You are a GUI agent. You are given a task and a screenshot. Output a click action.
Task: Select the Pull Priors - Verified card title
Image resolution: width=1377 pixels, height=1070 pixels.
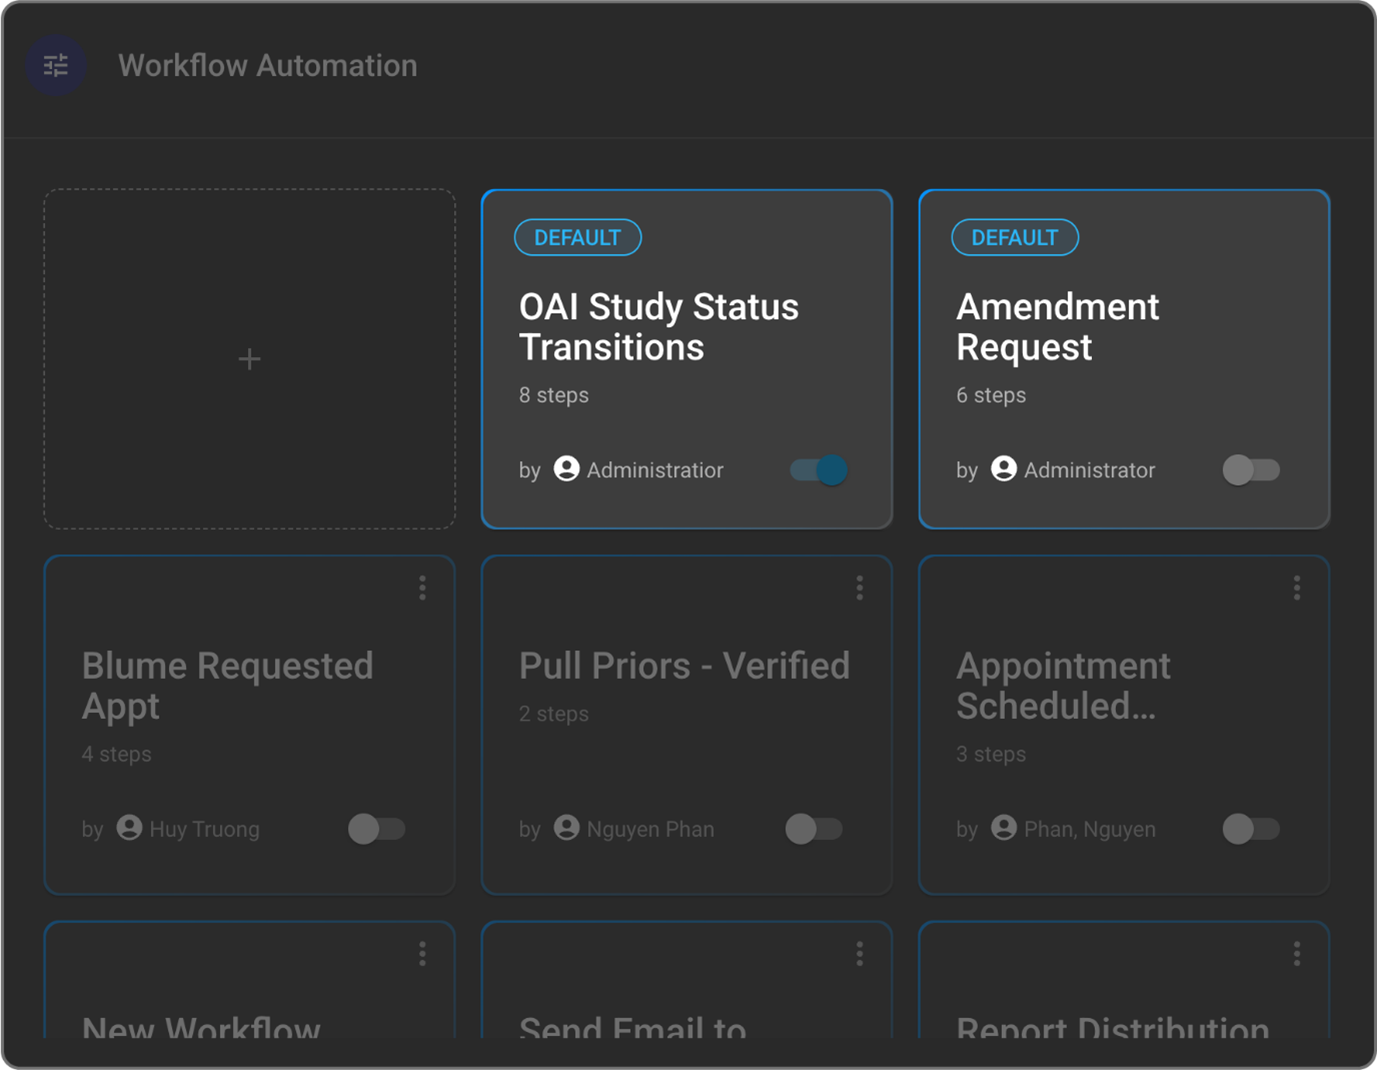tap(684, 666)
